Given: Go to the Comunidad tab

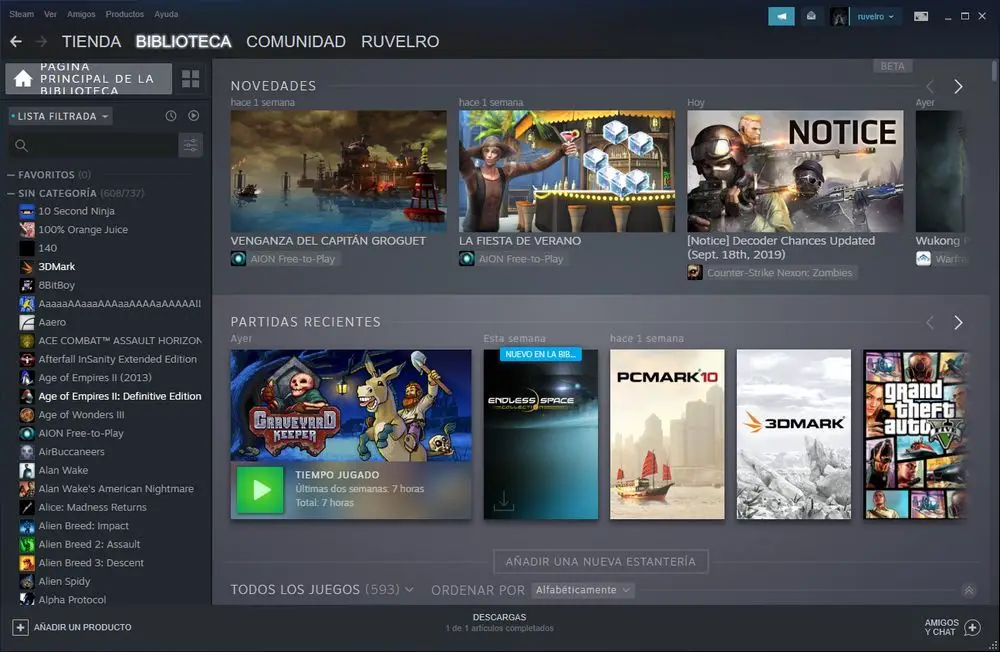Looking at the screenshot, I should 296,41.
